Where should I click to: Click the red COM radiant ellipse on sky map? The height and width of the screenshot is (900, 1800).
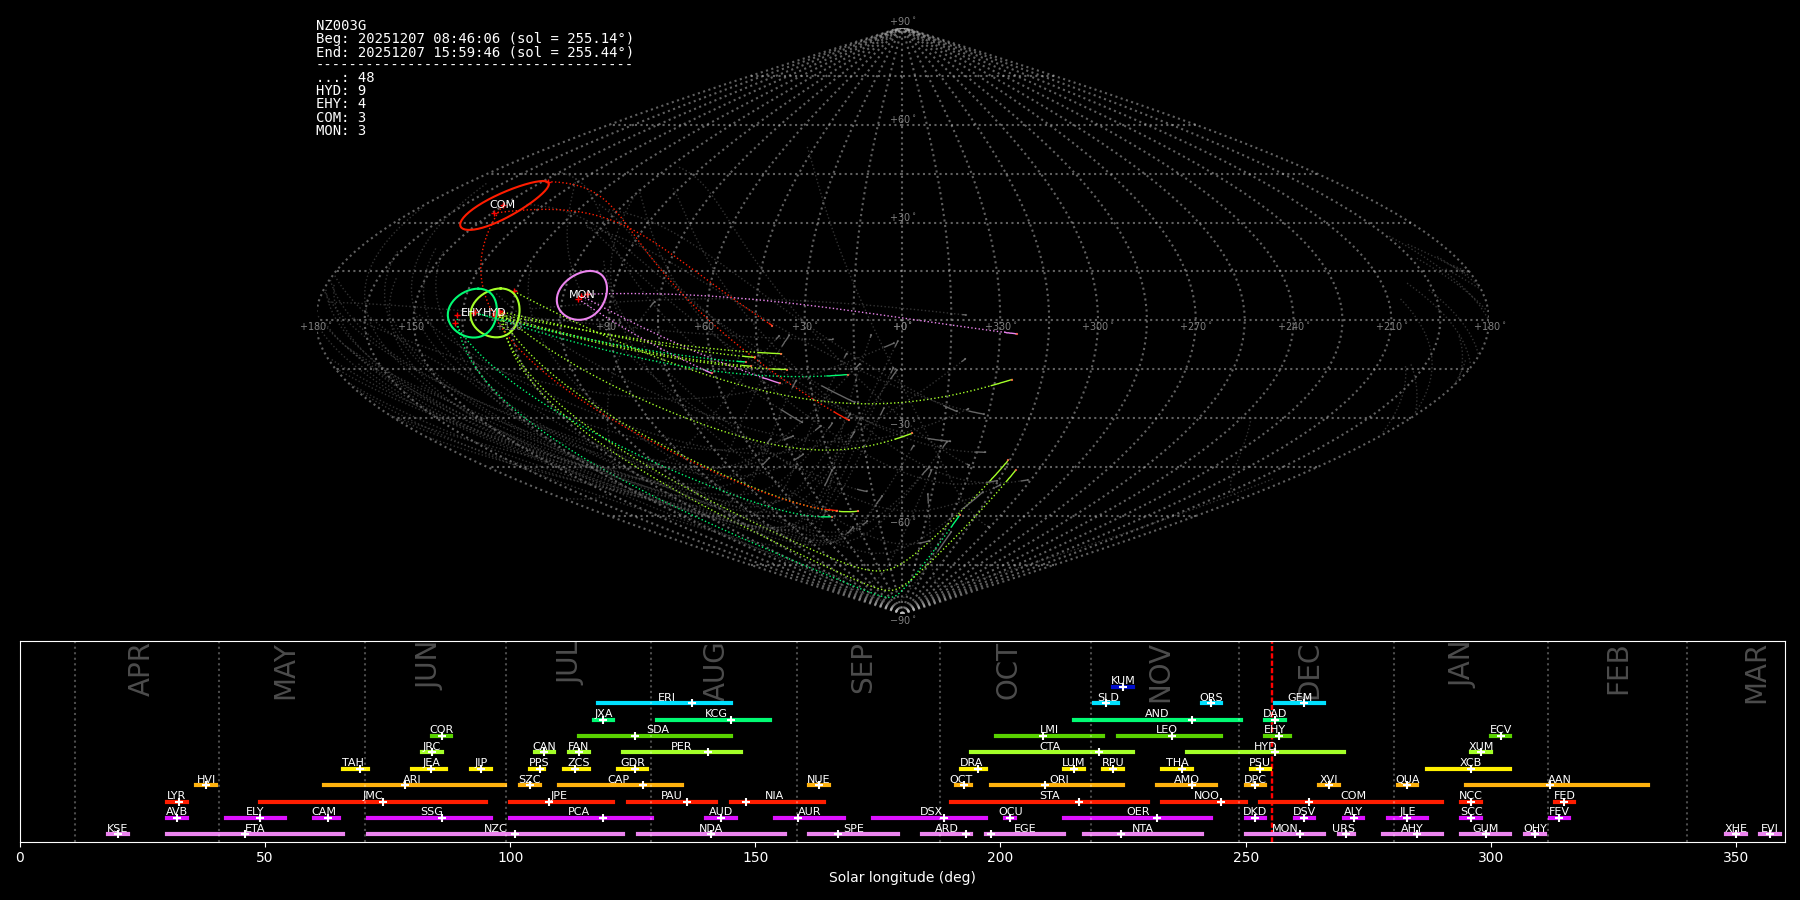click(504, 206)
